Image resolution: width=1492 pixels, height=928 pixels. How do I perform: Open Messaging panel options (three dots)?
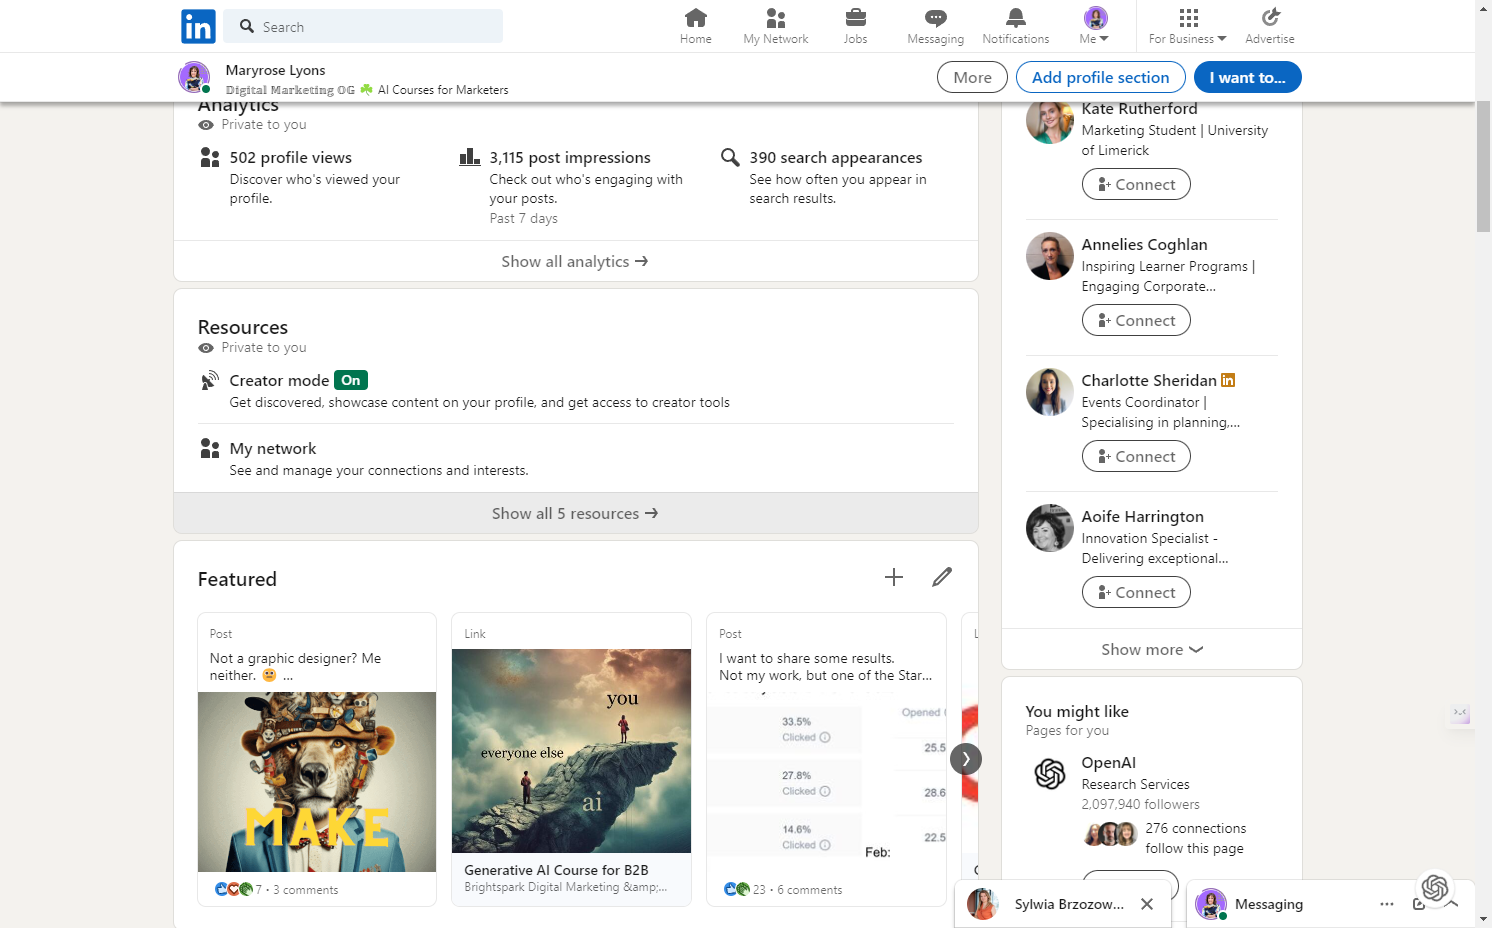[x=1387, y=904]
